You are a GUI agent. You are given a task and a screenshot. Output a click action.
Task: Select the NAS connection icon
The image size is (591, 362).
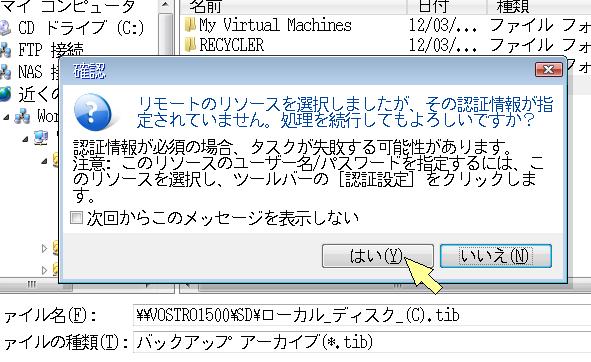click(x=5, y=72)
